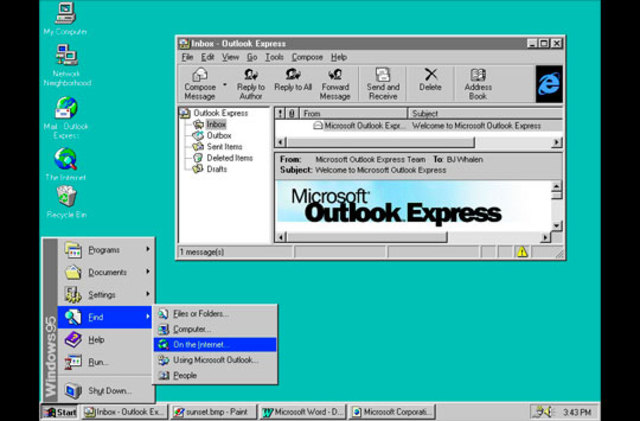Expand Settings in the Start menu
The height and width of the screenshot is (421, 640).
[106, 295]
